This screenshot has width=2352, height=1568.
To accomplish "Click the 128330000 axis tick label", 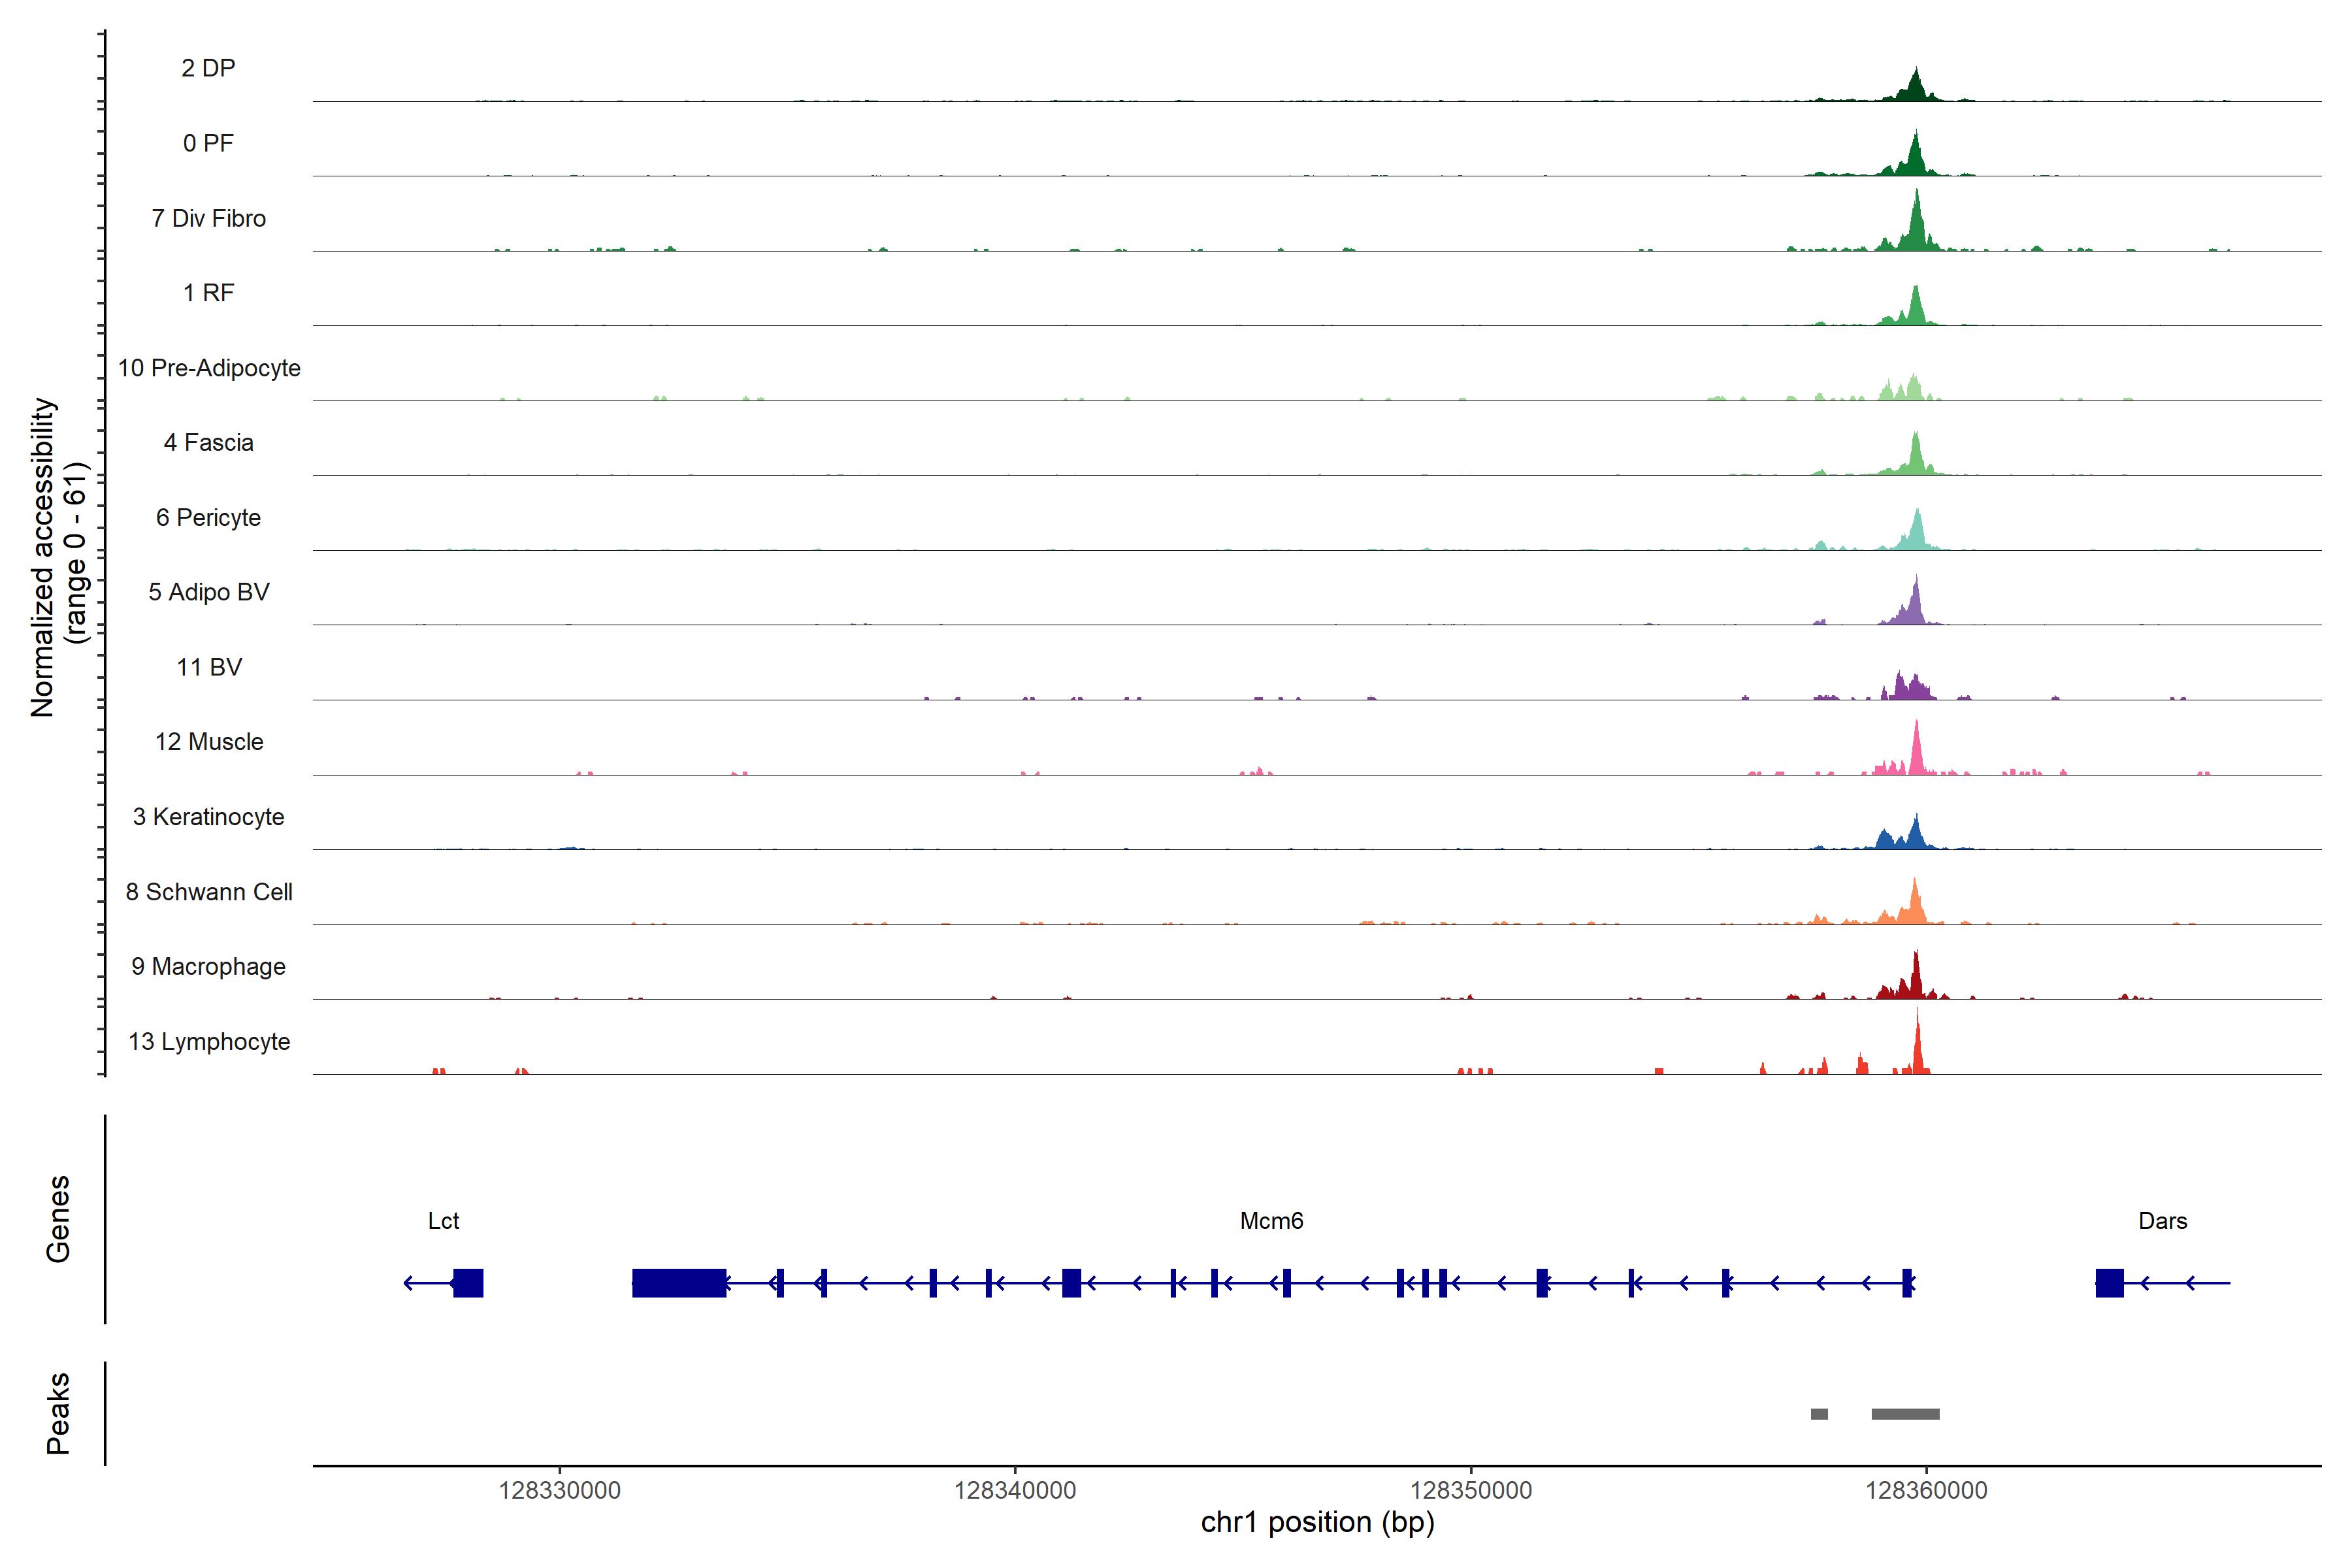I will point(559,1490).
